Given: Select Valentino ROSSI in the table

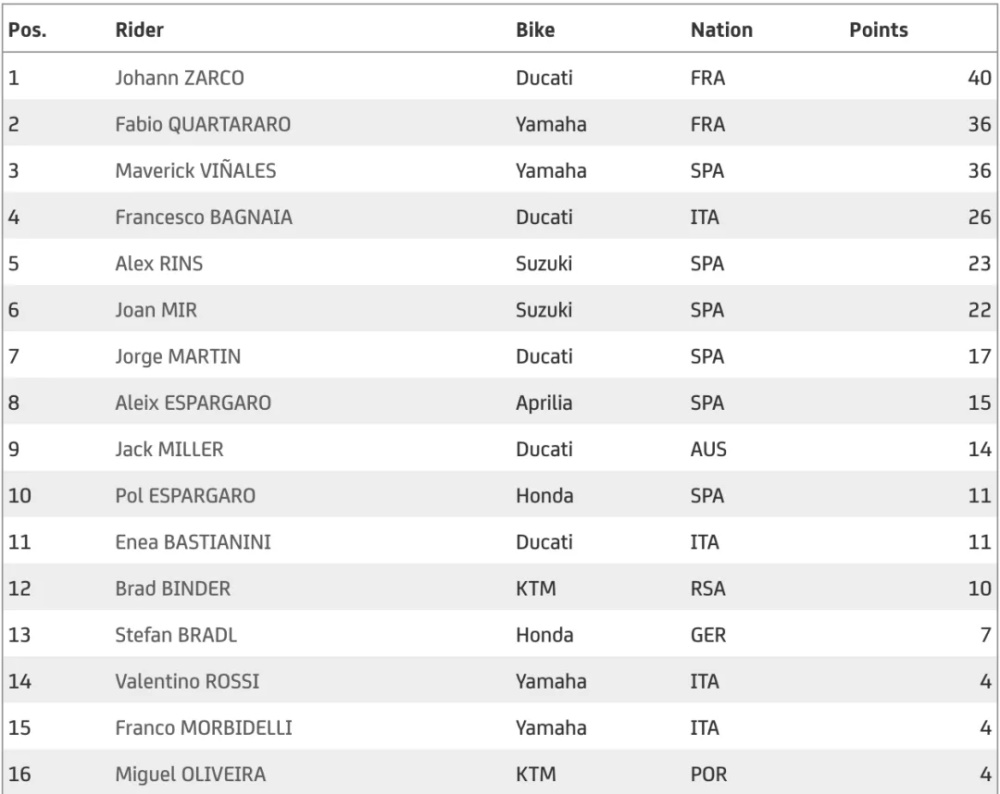Looking at the screenshot, I should [188, 681].
